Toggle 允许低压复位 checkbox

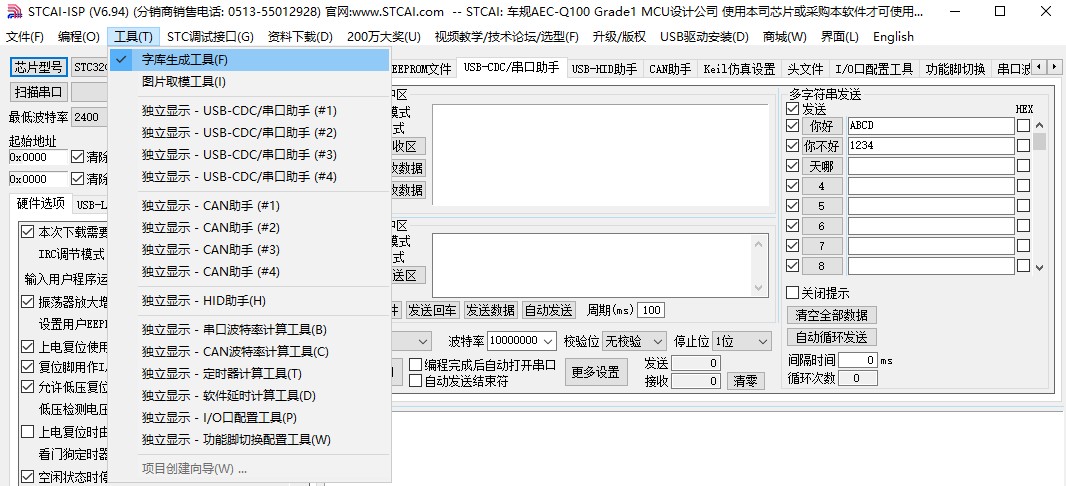28,387
